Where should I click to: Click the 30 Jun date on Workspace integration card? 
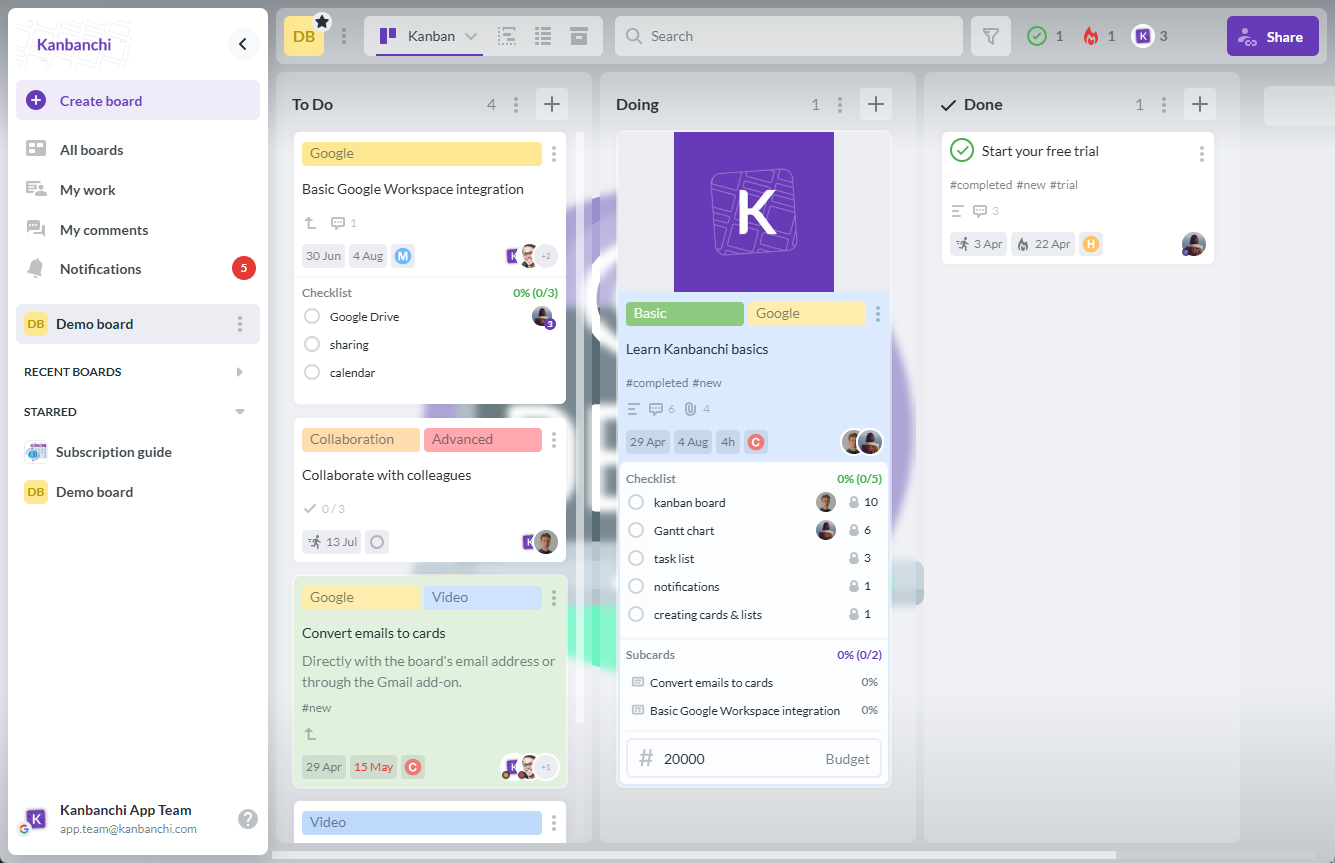[324, 256]
